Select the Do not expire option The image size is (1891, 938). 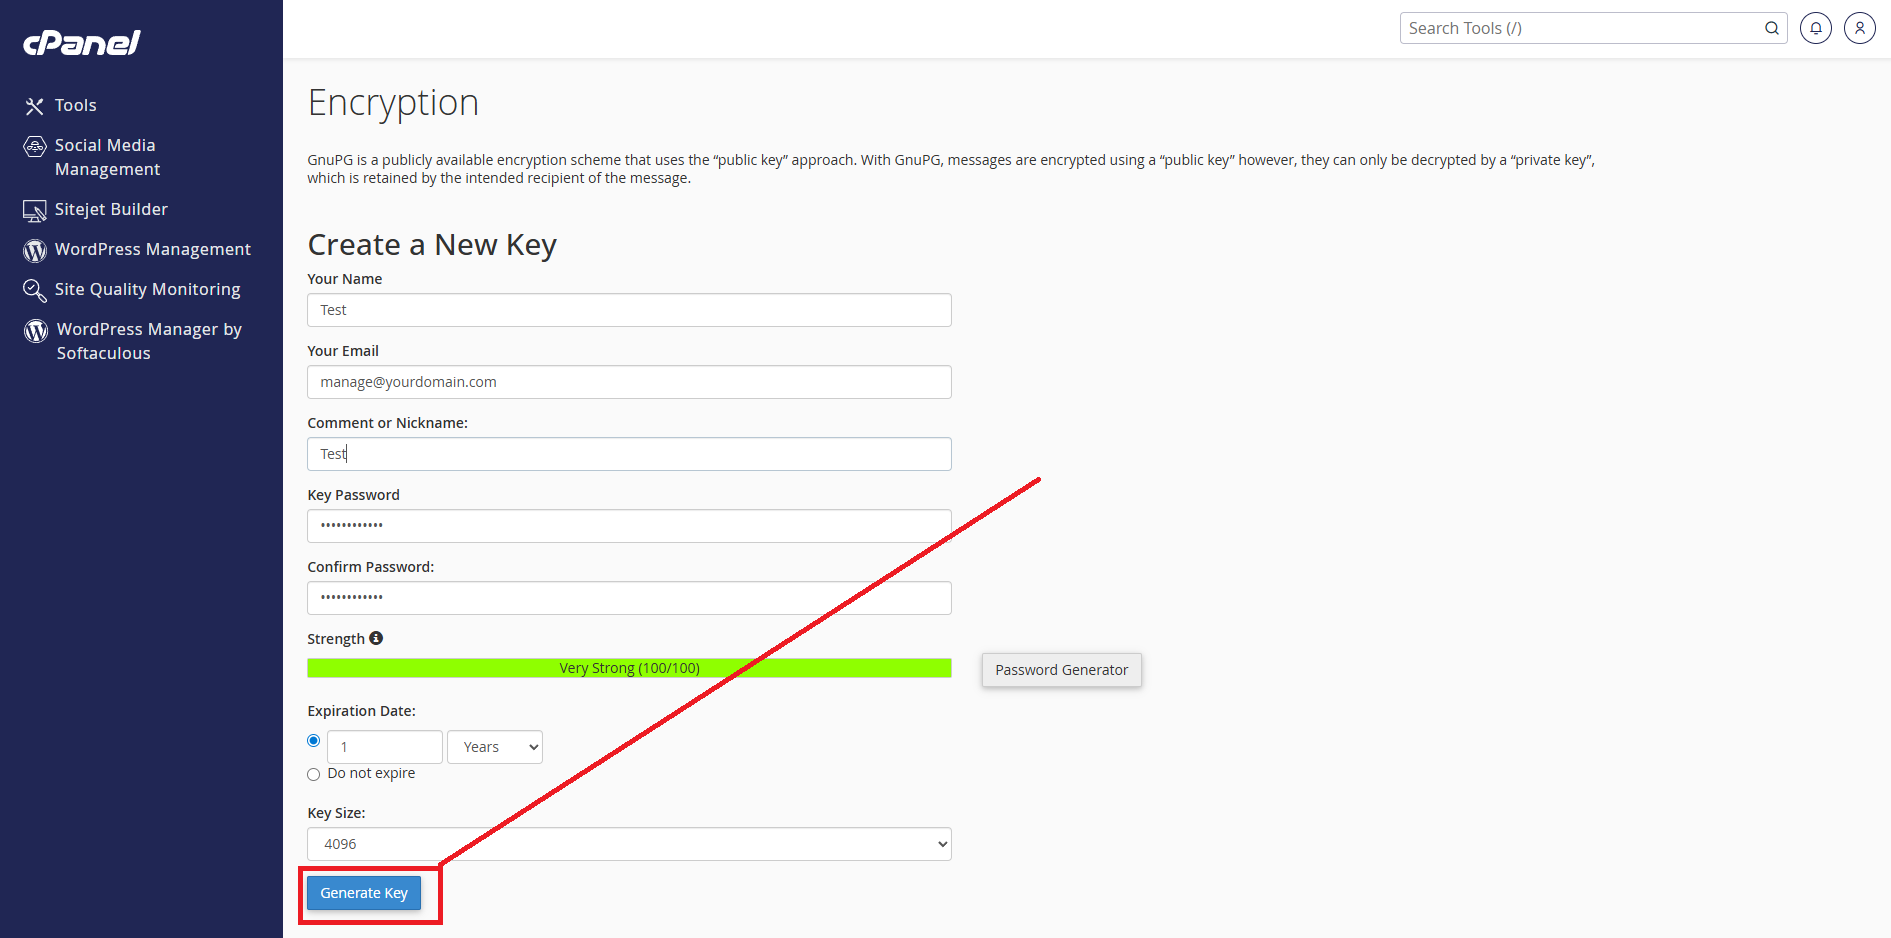(x=314, y=774)
